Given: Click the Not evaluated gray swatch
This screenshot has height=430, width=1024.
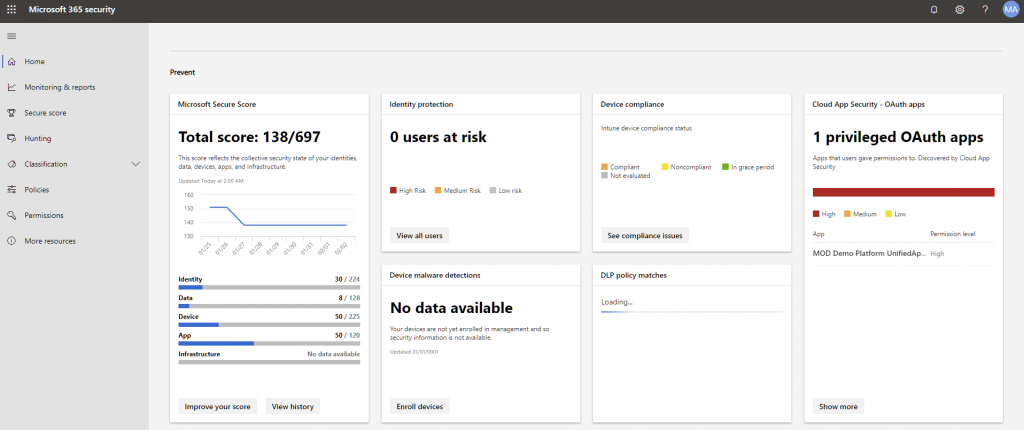Looking at the screenshot, I should (x=604, y=176).
